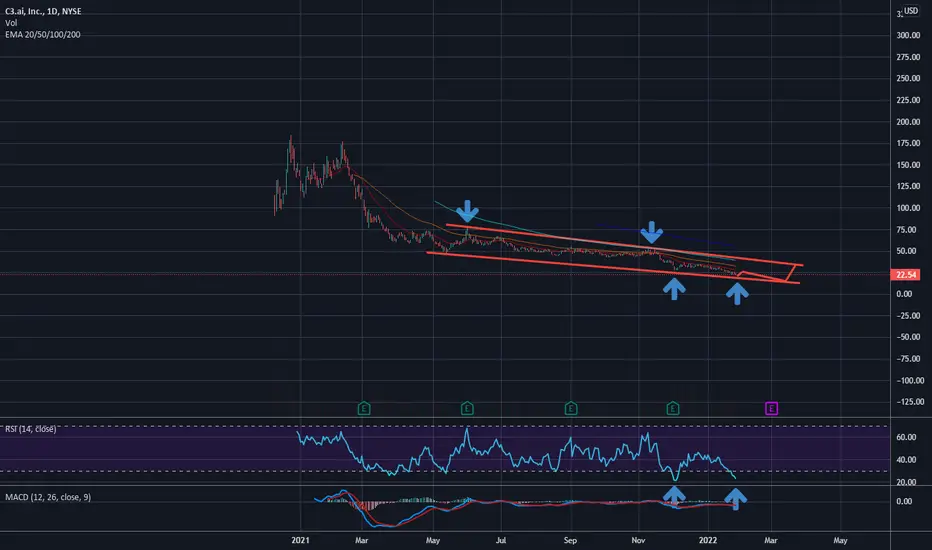Click the -25.00 price axis label
This screenshot has height=550, width=932.
click(x=908, y=316)
